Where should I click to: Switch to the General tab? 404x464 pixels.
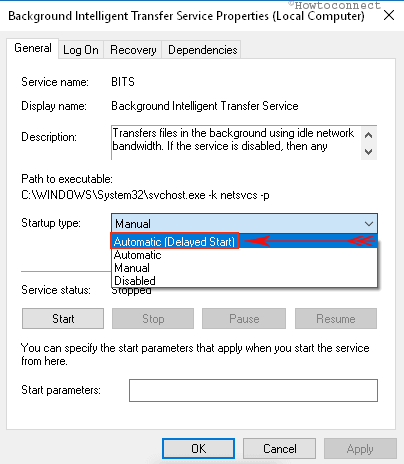click(33, 49)
